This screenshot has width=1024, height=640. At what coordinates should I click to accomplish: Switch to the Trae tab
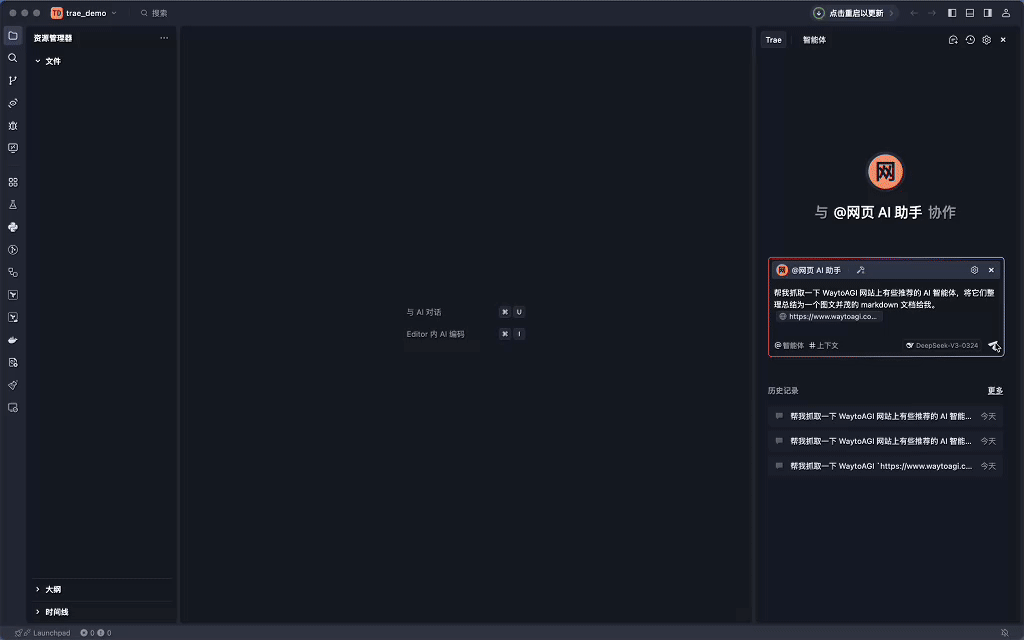point(773,40)
